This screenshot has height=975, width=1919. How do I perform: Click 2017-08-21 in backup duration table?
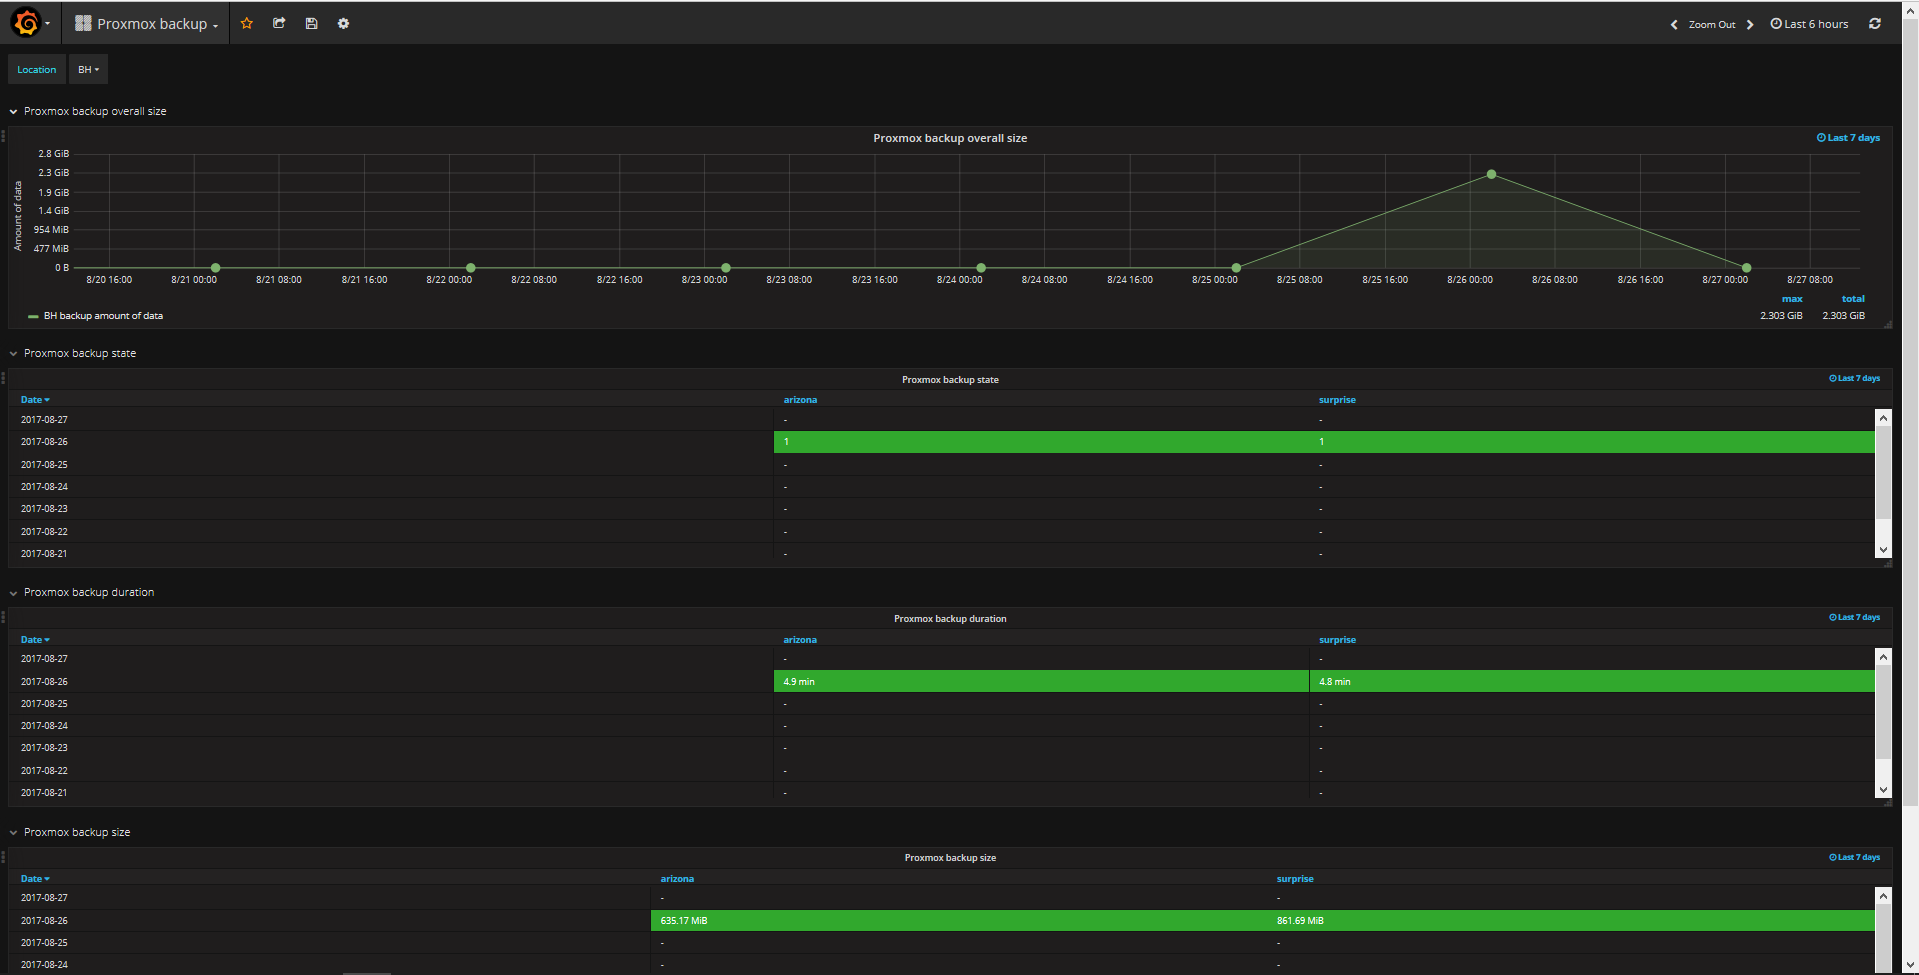tap(44, 793)
